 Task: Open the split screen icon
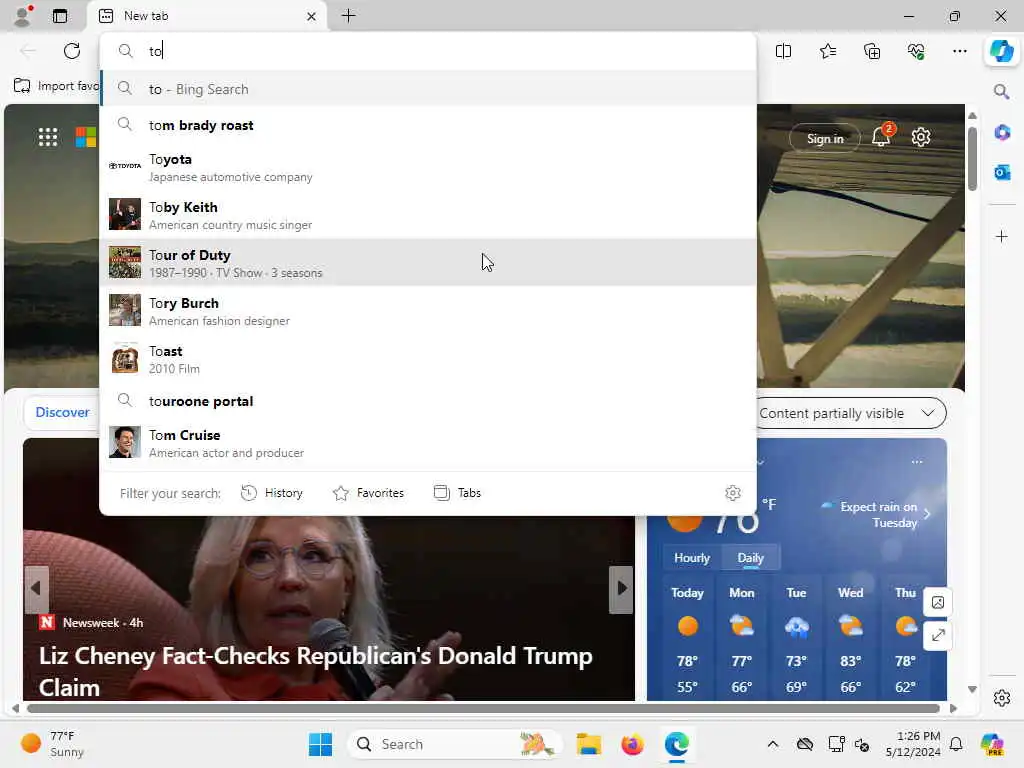(x=783, y=51)
